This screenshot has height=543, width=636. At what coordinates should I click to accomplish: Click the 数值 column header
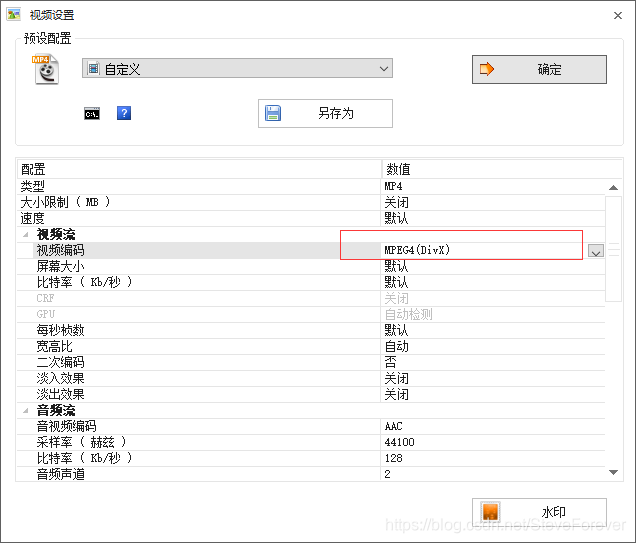[501, 169]
